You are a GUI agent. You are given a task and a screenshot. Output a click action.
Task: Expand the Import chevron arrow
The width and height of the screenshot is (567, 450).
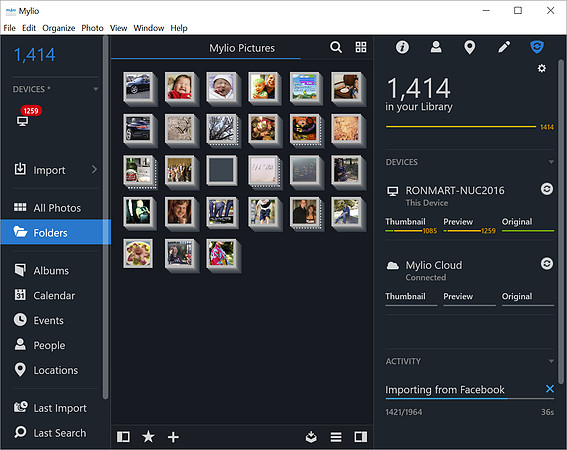point(94,169)
